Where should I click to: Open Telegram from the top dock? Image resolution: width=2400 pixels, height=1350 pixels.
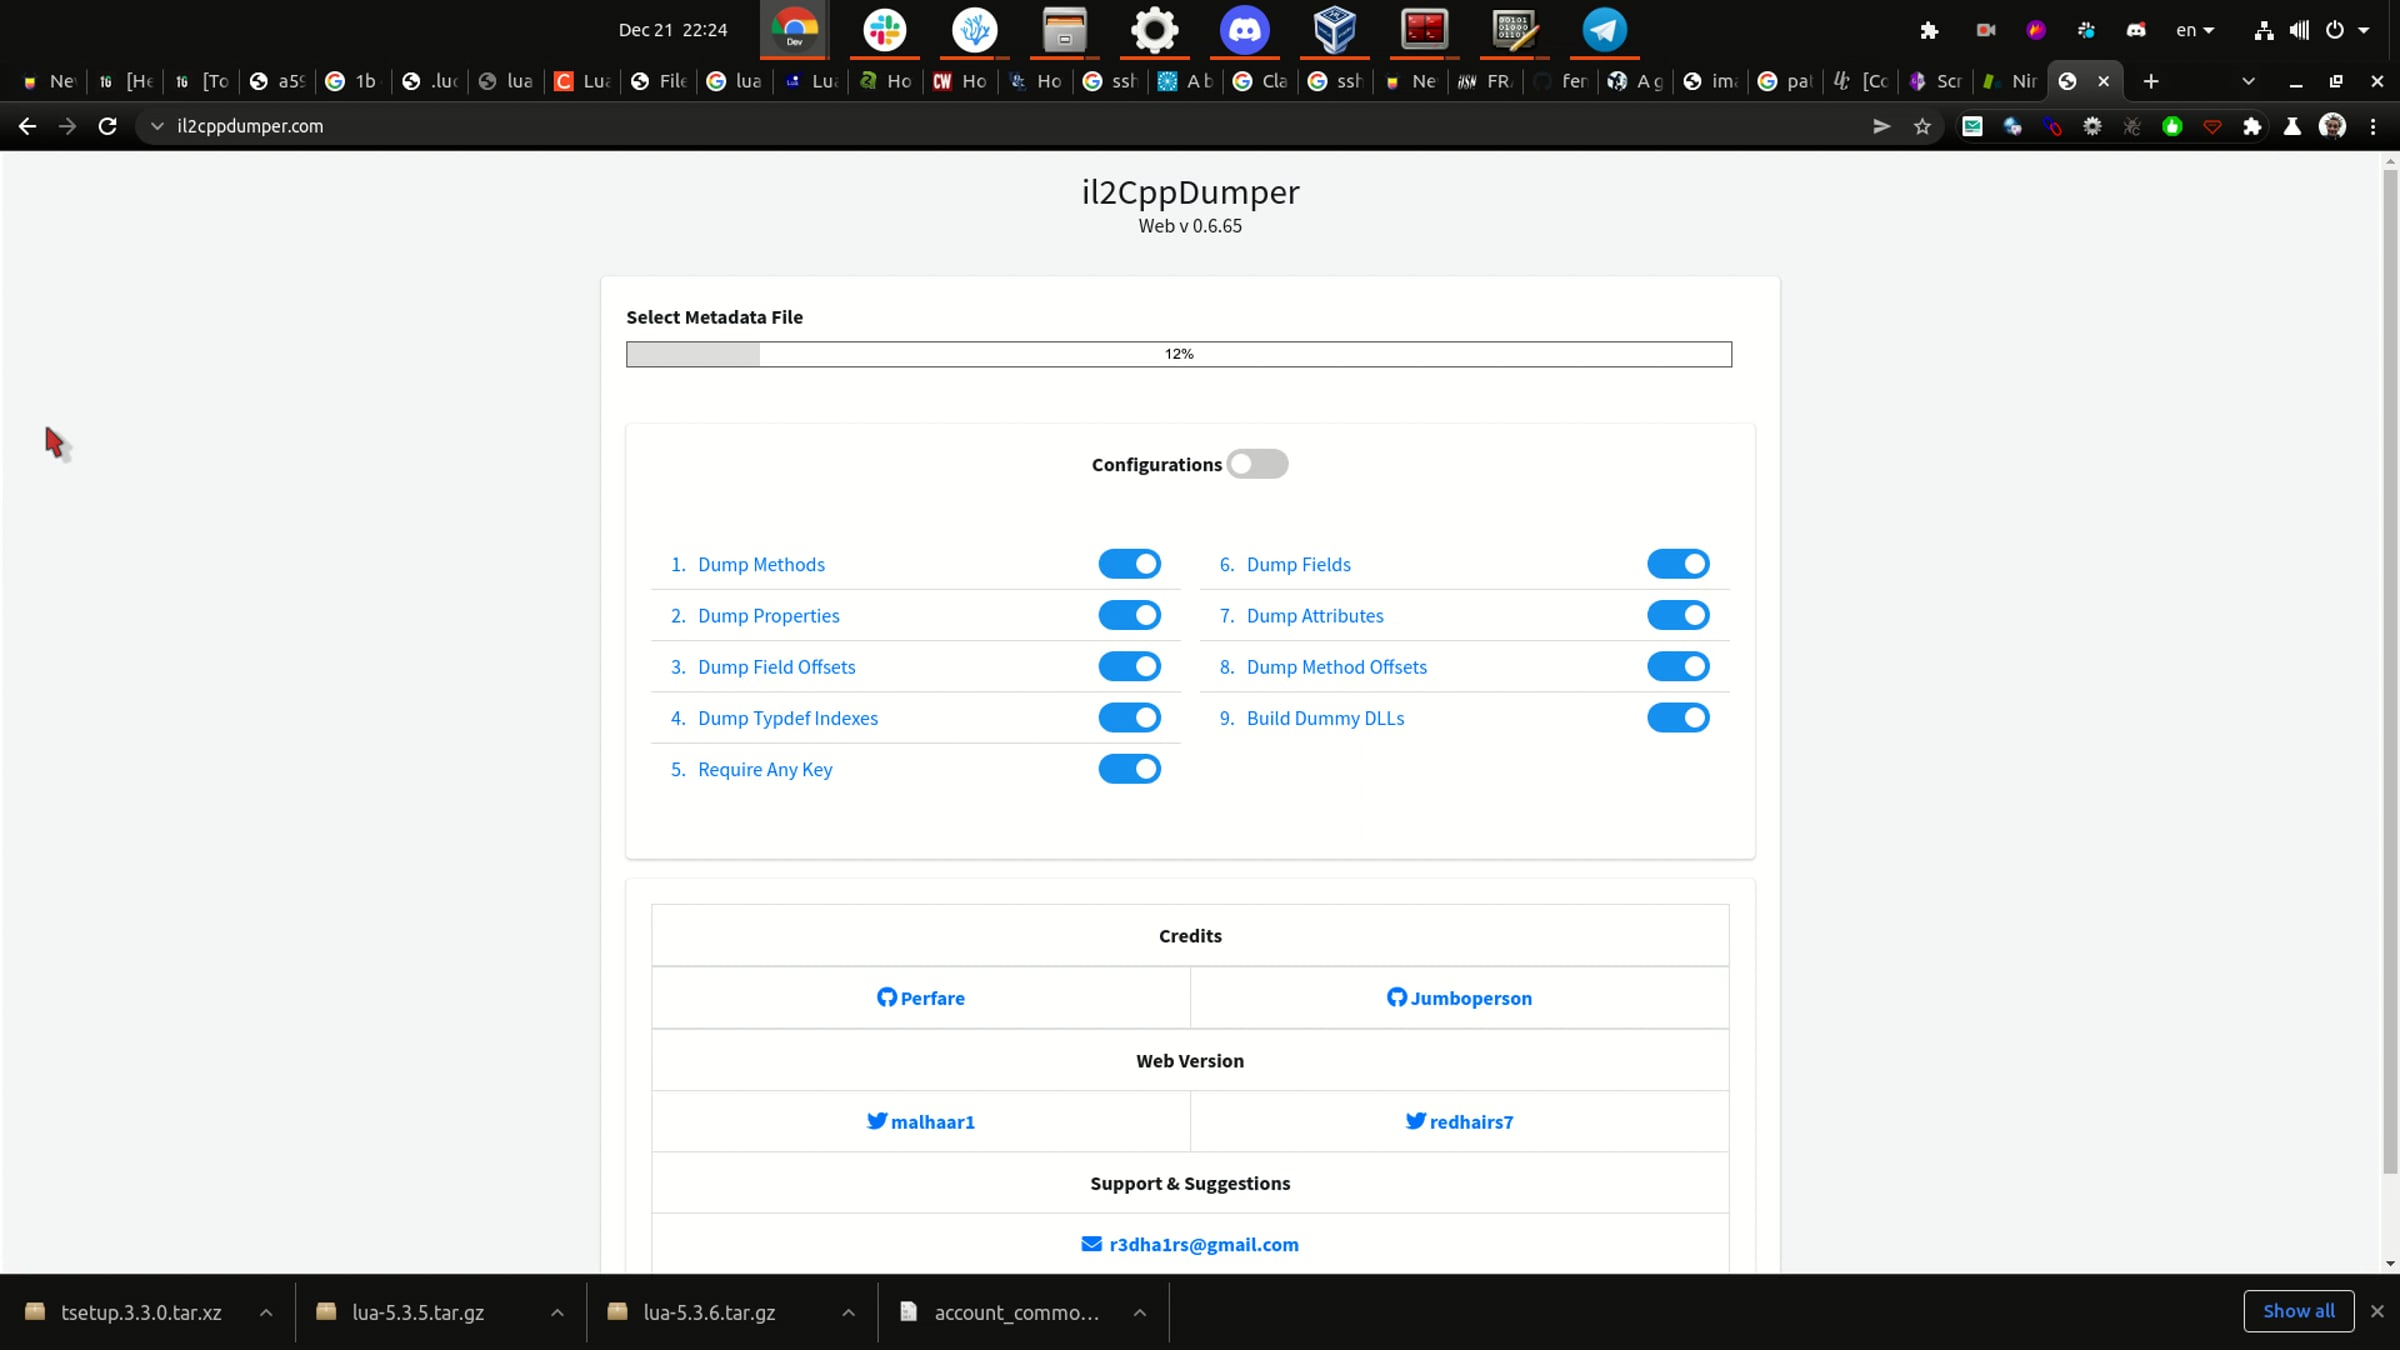click(1604, 30)
